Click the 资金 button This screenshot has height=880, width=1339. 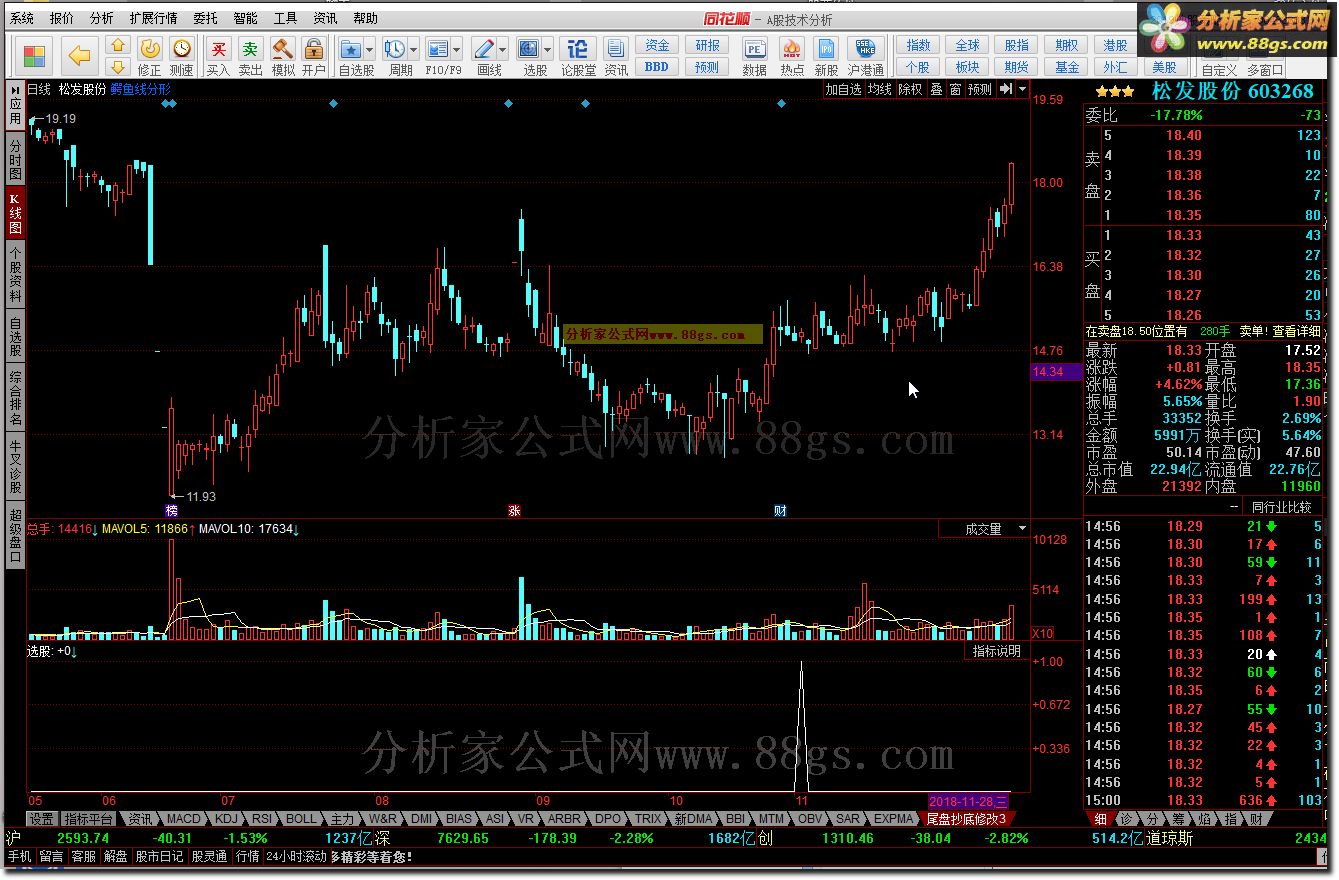pyautogui.click(x=657, y=45)
